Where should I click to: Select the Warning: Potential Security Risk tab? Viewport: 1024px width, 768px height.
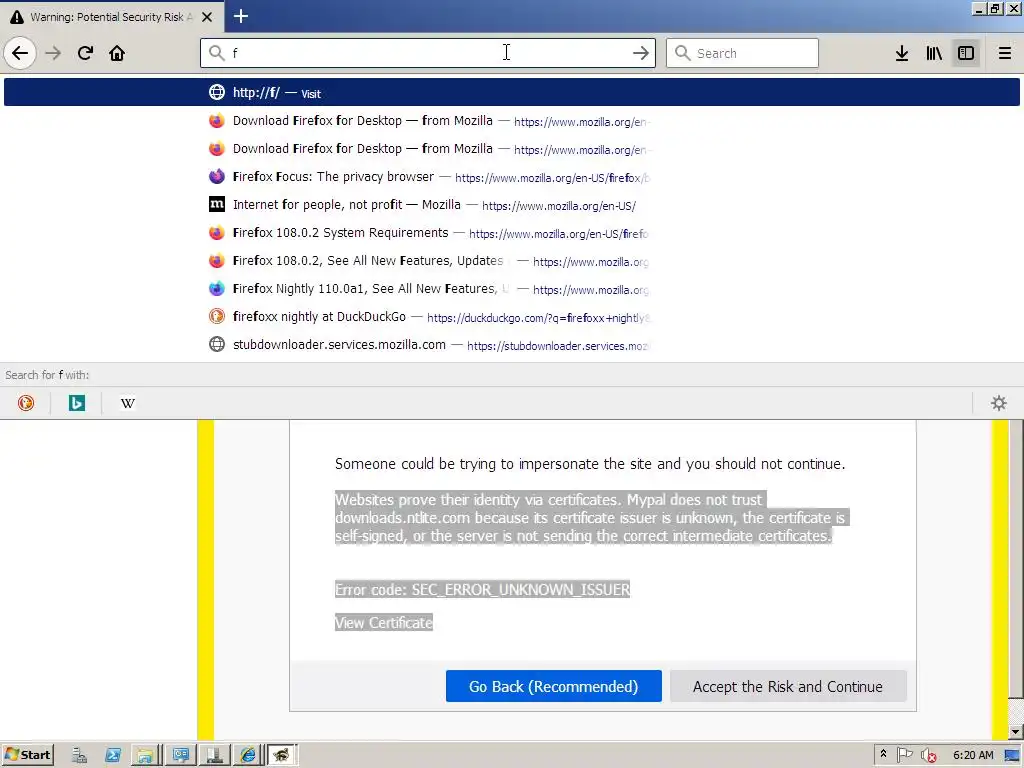[112, 17]
